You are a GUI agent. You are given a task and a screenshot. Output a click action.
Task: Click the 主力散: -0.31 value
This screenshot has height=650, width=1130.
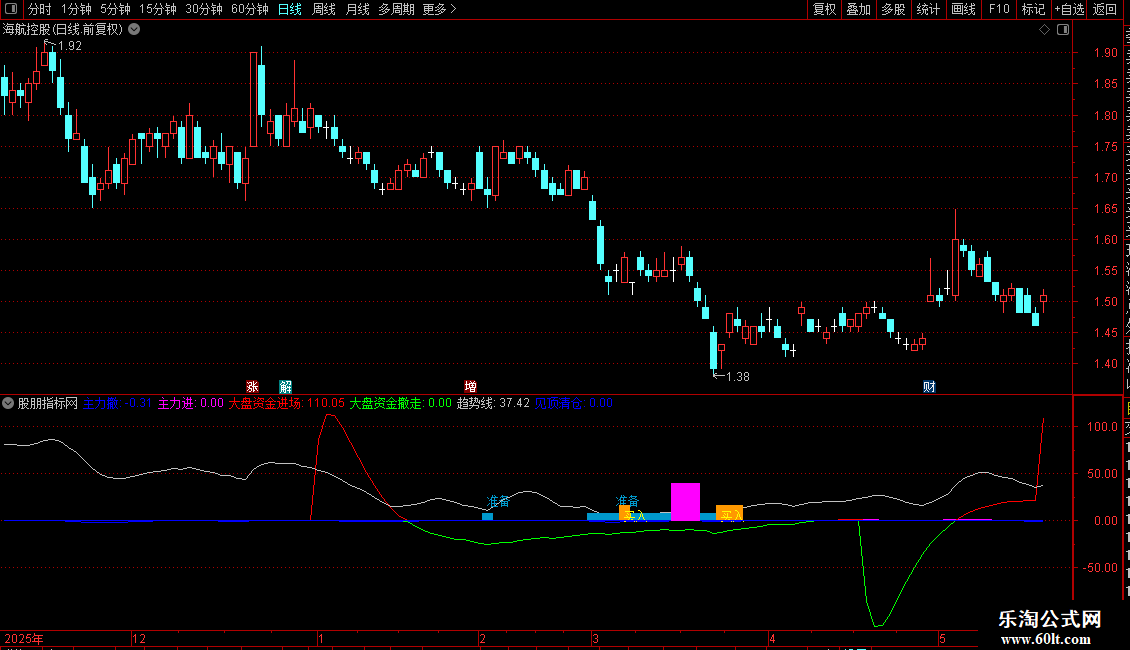click(x=117, y=404)
